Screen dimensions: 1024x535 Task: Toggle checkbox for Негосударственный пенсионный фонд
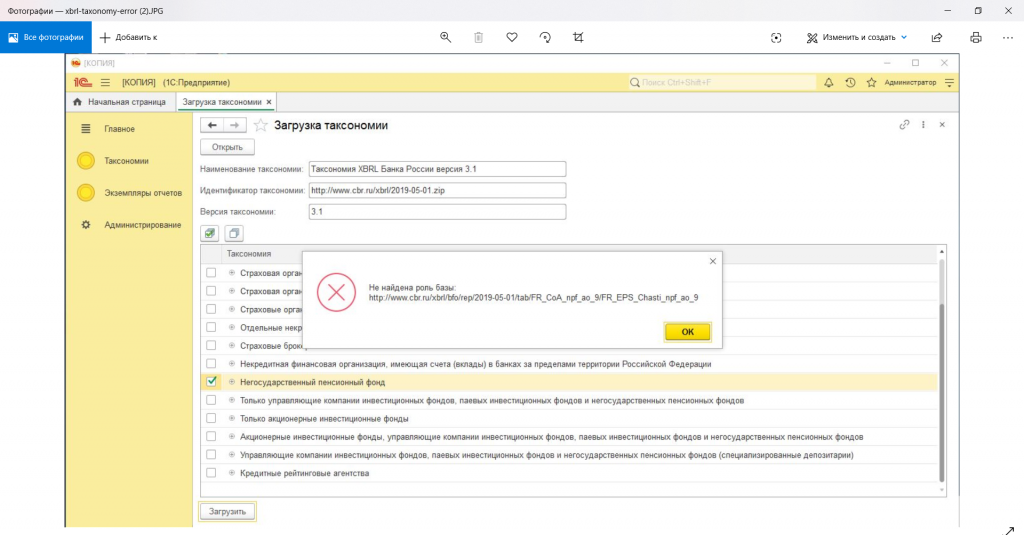pos(211,381)
